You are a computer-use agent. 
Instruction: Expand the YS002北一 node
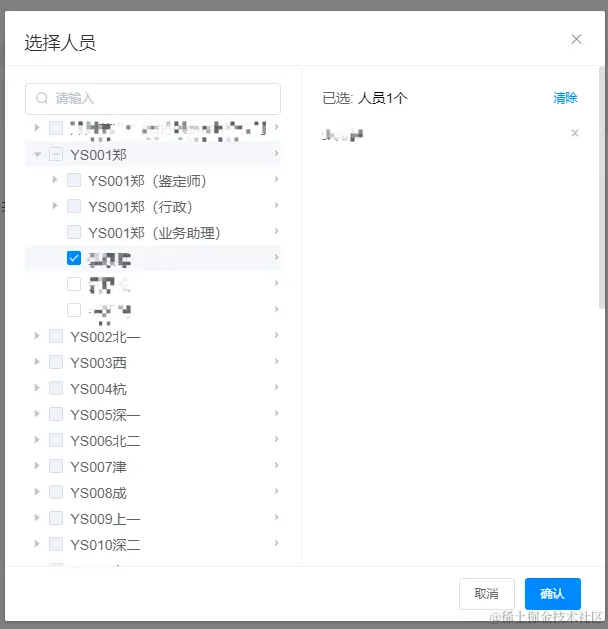pyautogui.click(x=37, y=336)
